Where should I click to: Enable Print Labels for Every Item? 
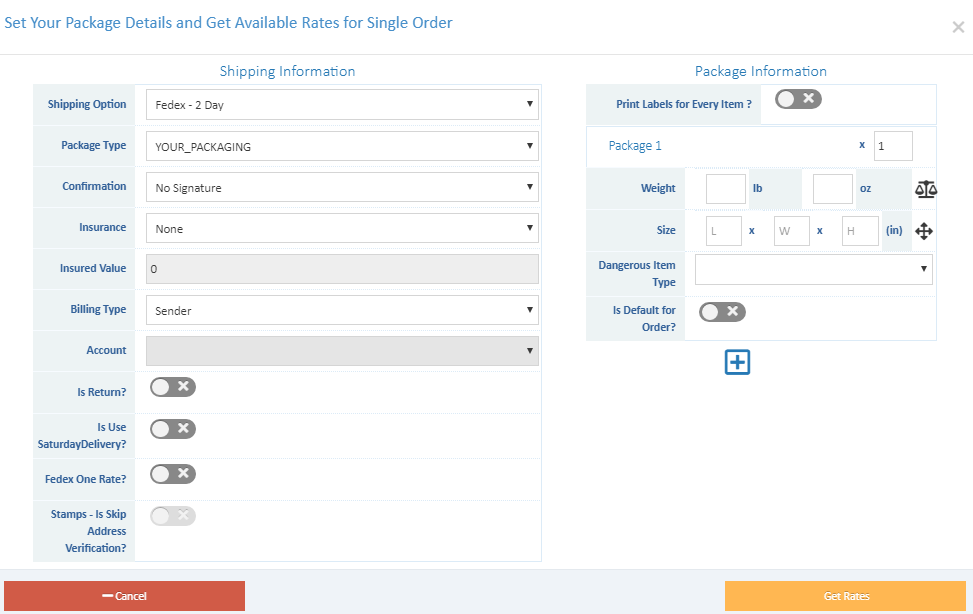click(796, 99)
